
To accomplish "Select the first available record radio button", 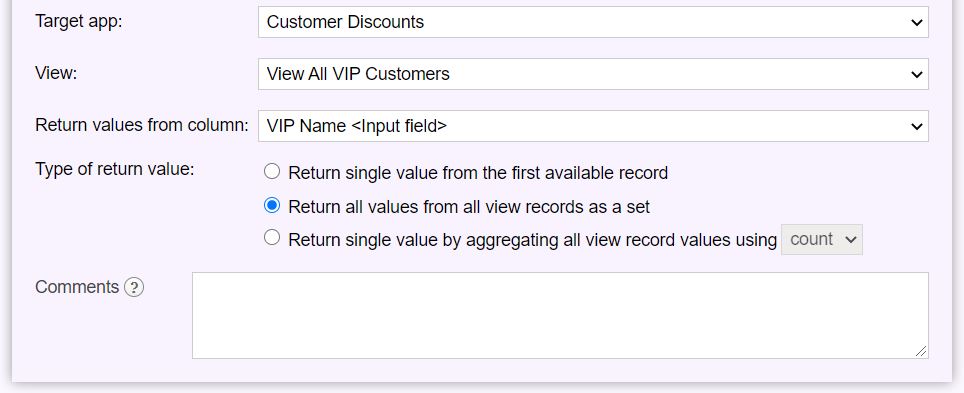I will (x=272, y=172).
